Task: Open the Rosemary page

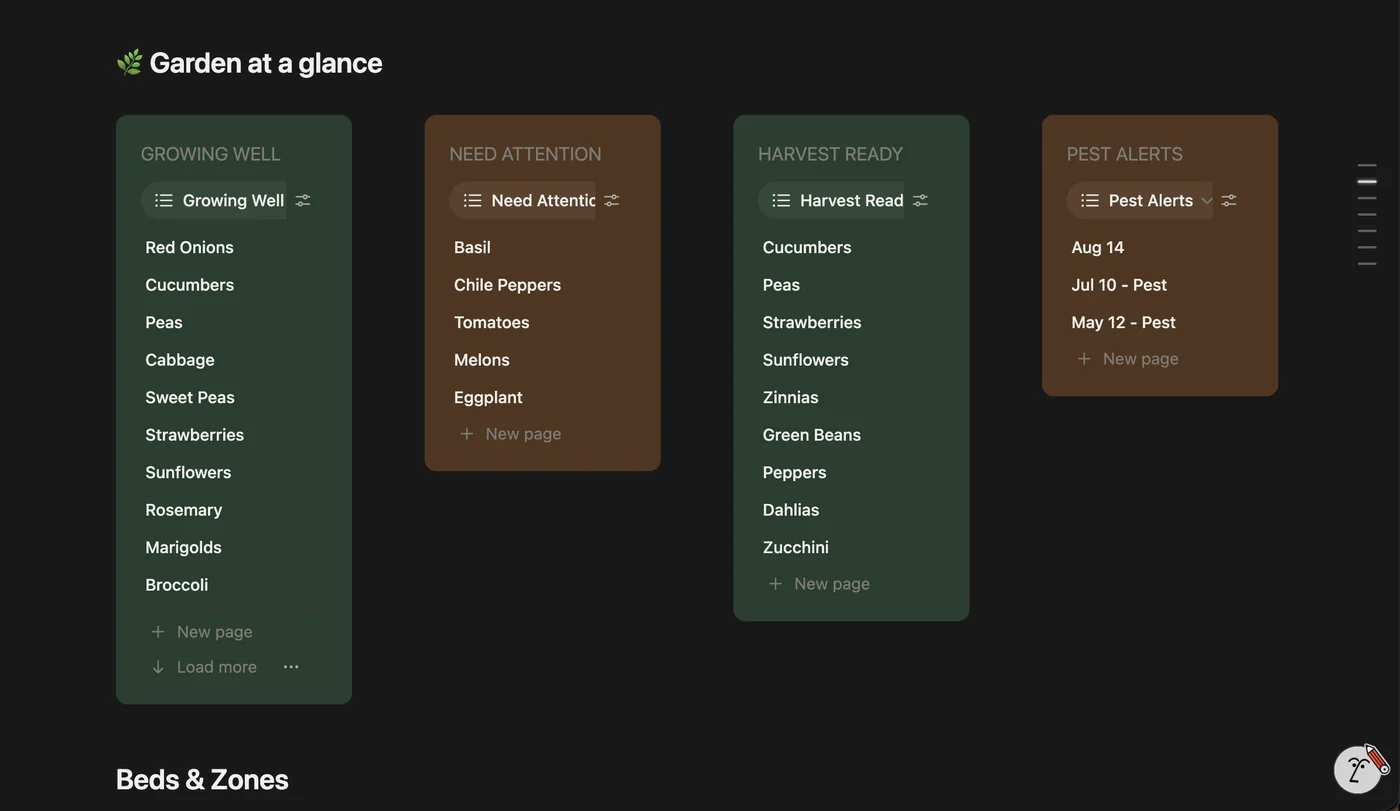Action: point(184,510)
